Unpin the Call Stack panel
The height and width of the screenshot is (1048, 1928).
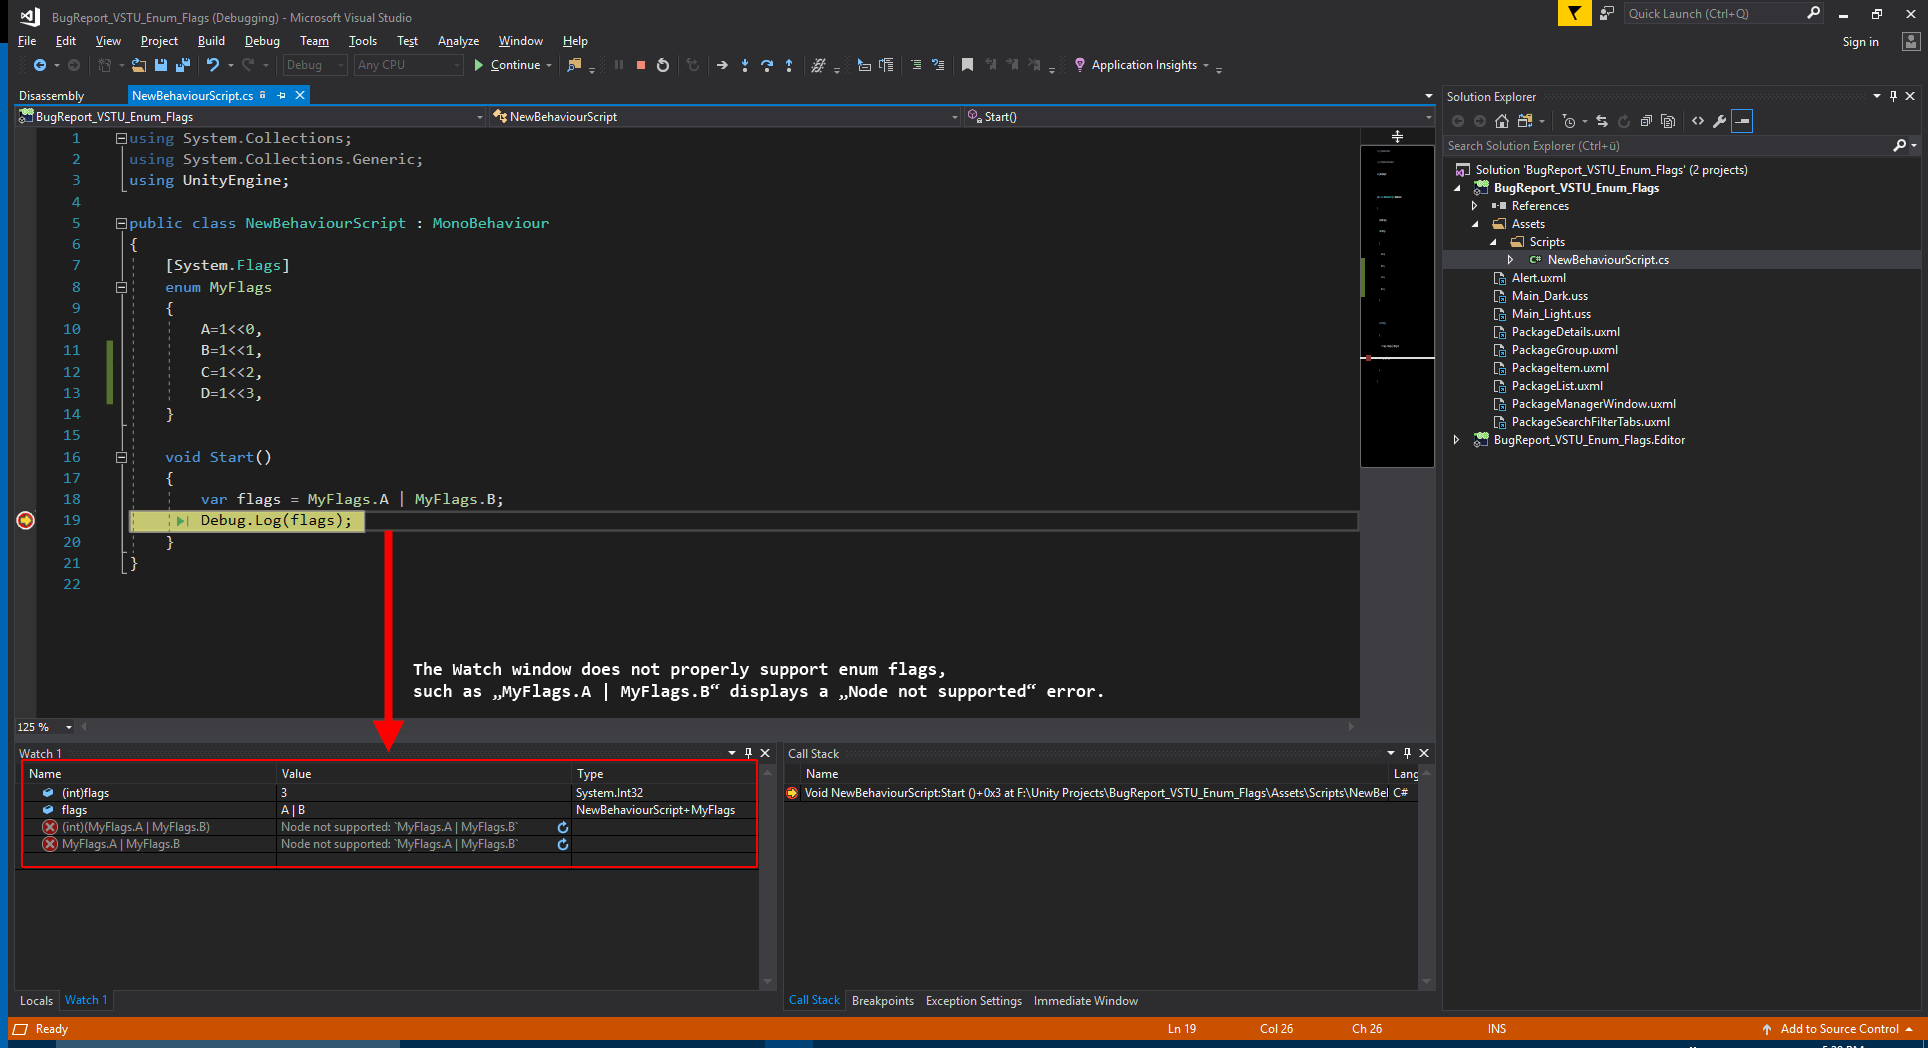click(1406, 753)
